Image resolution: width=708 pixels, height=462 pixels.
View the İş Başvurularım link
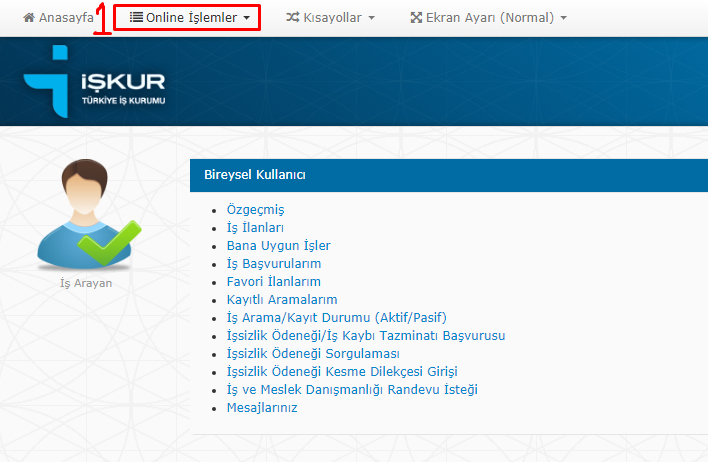(x=274, y=263)
